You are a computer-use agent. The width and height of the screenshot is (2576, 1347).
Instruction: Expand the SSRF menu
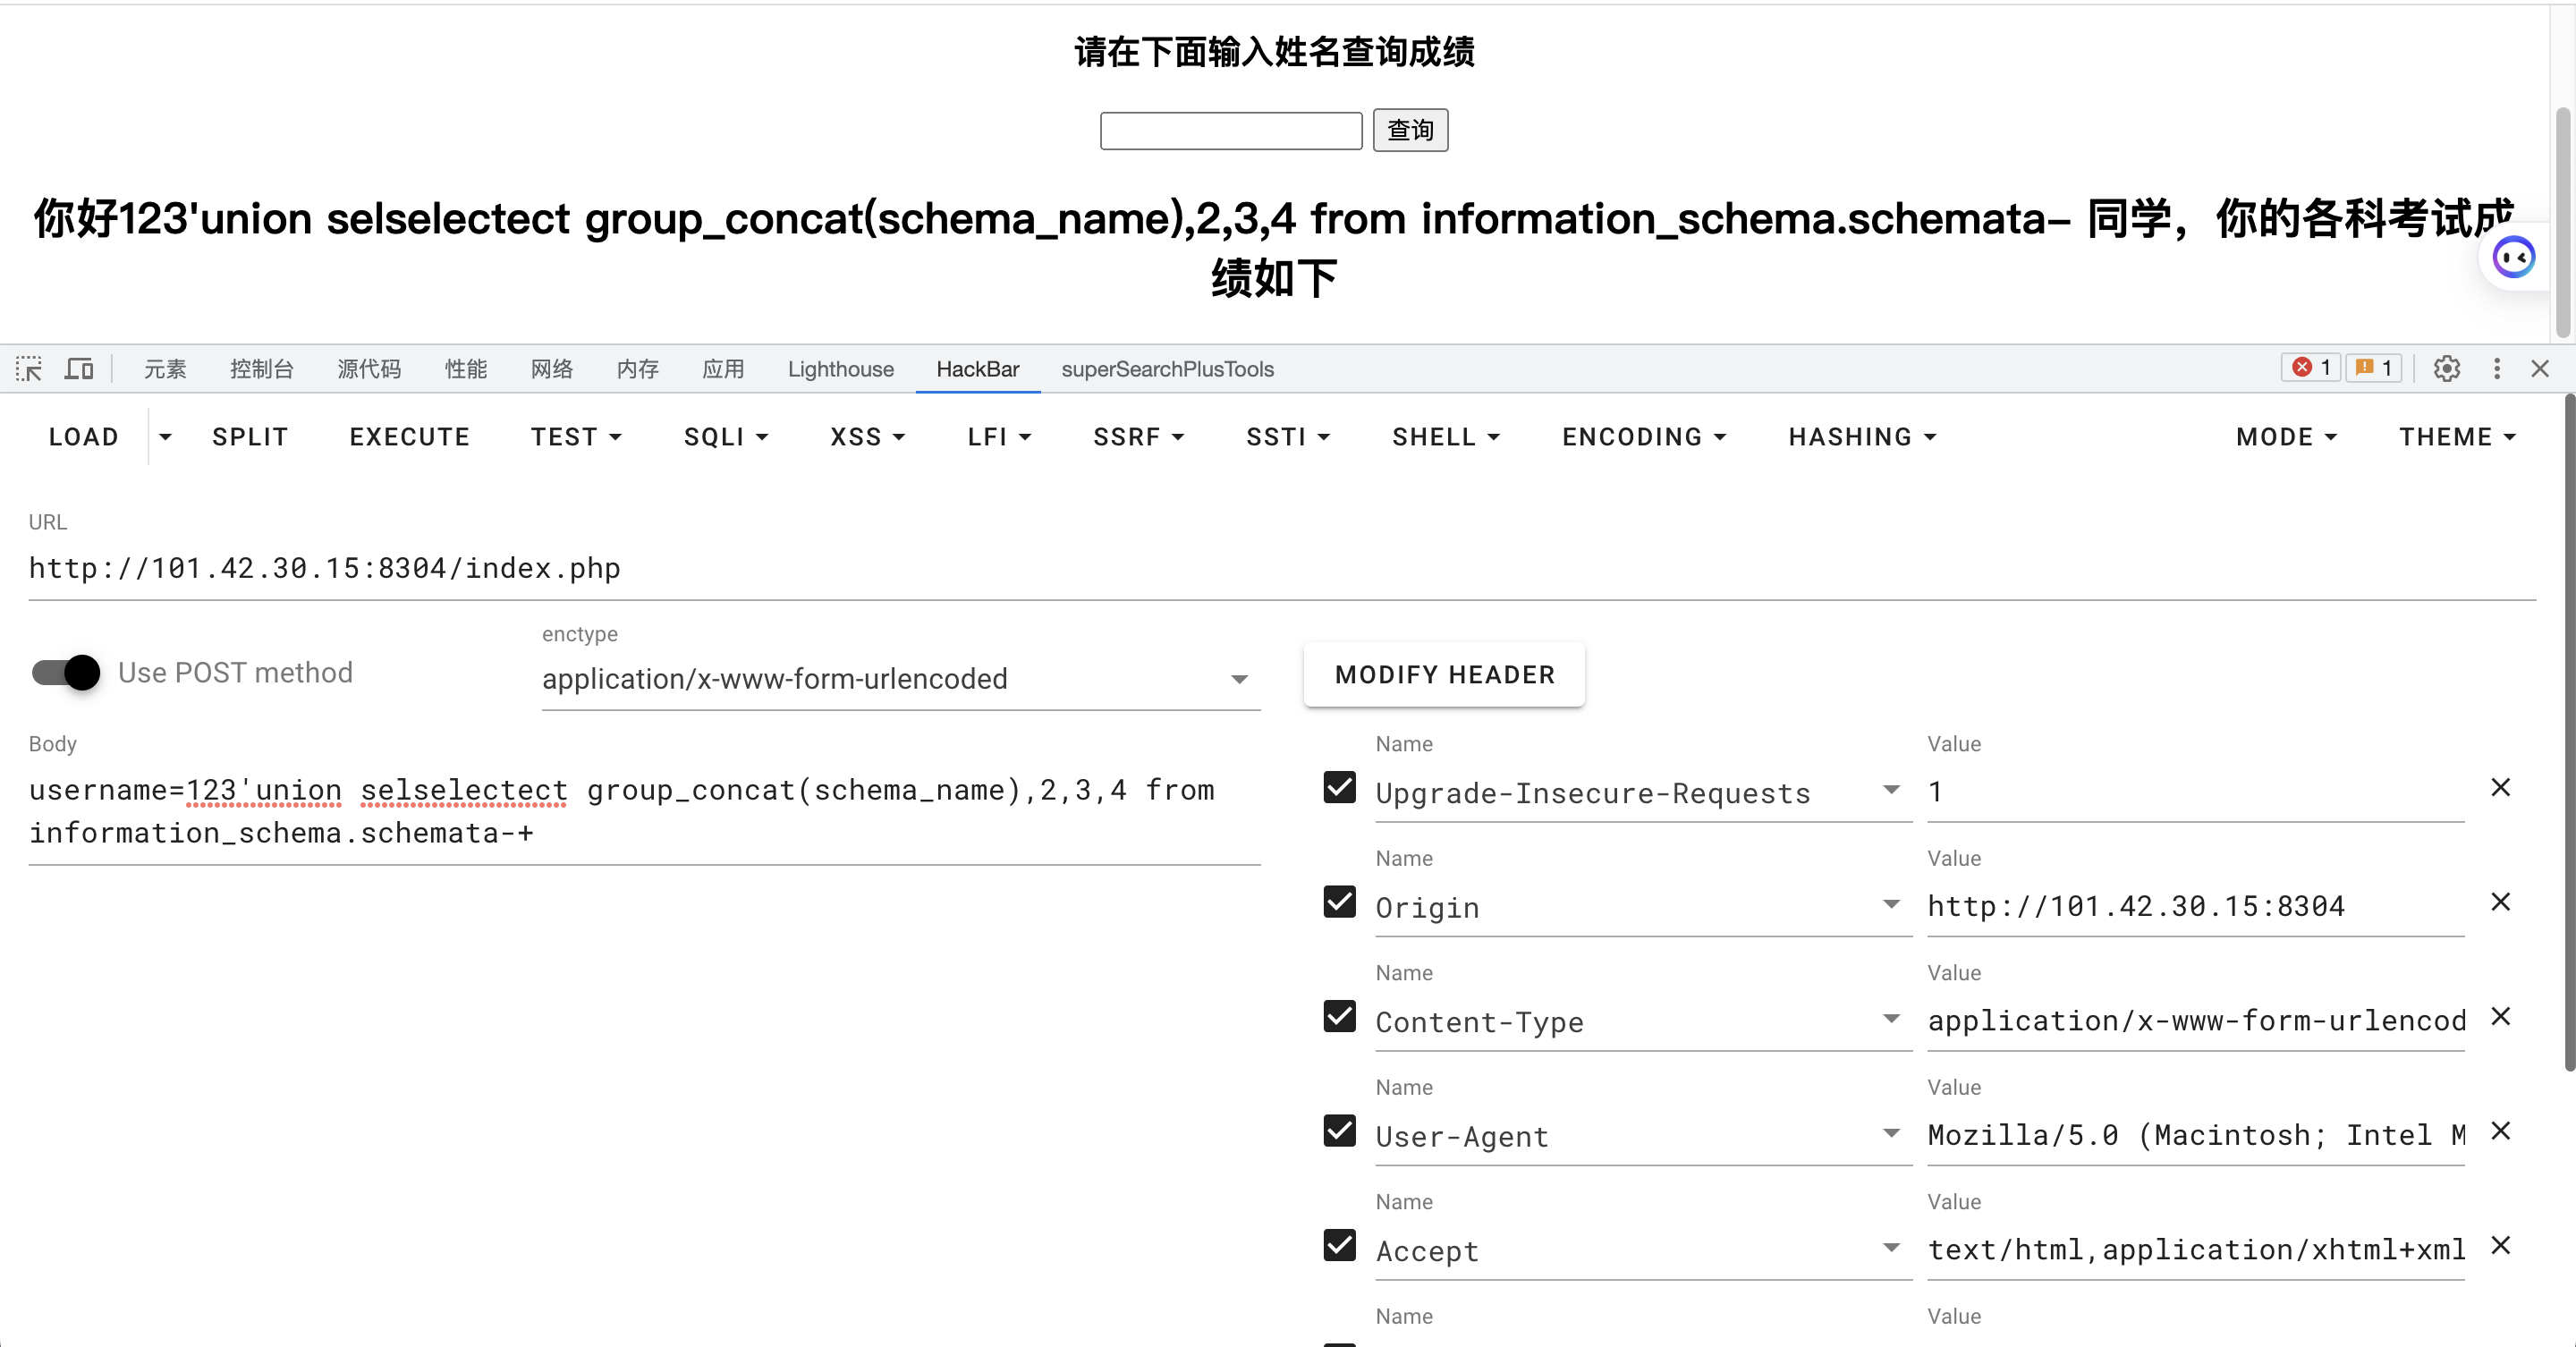point(1138,437)
